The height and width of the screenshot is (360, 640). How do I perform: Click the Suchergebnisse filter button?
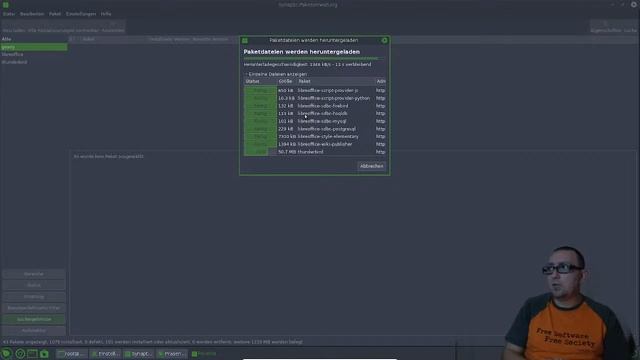pyautogui.click(x=33, y=319)
